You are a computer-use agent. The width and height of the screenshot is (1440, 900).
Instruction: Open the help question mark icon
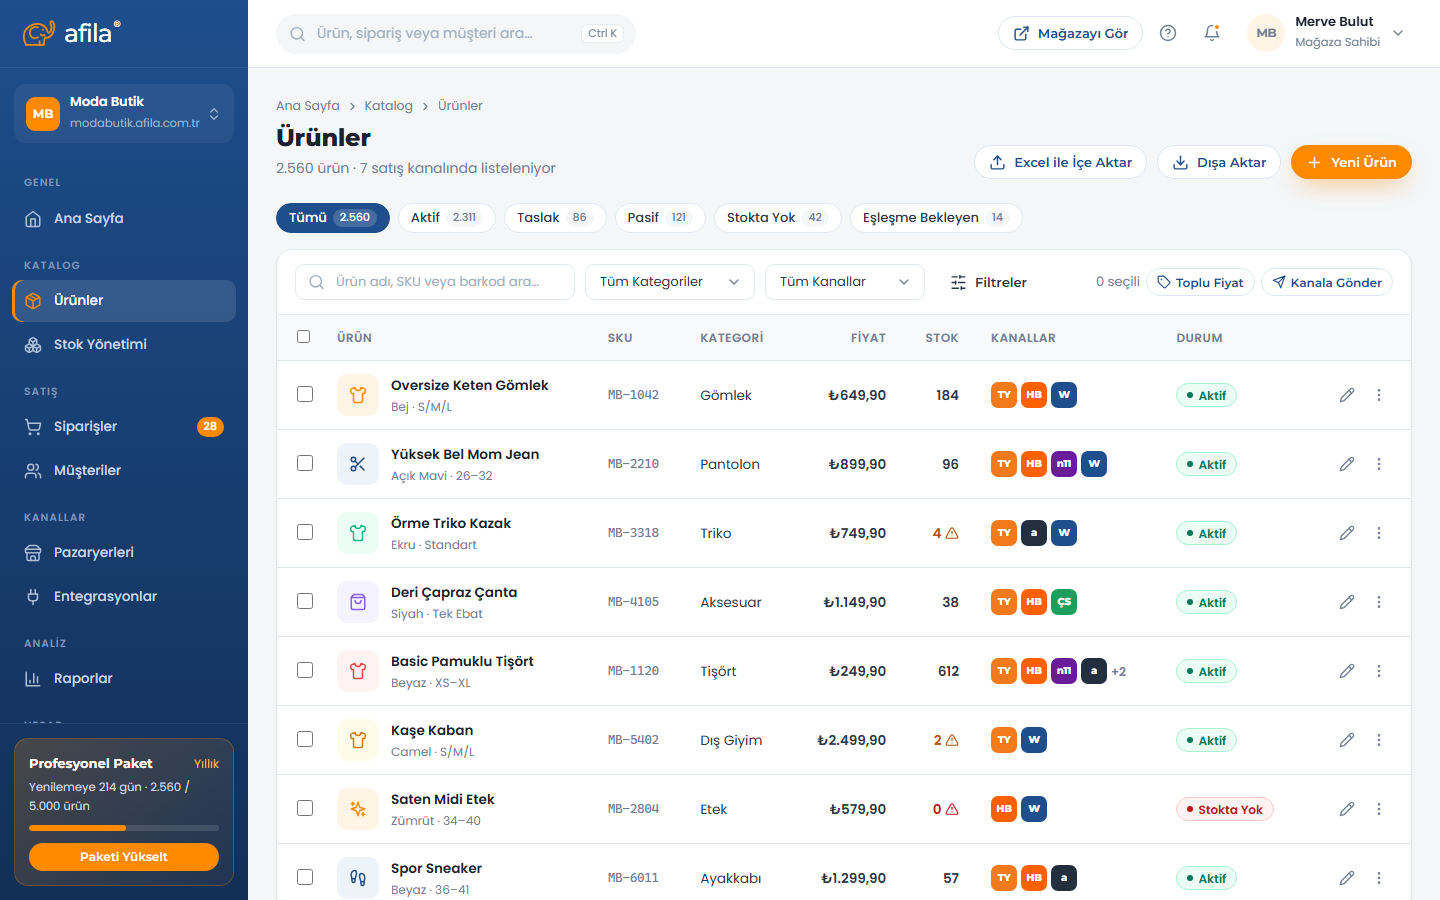point(1168,33)
